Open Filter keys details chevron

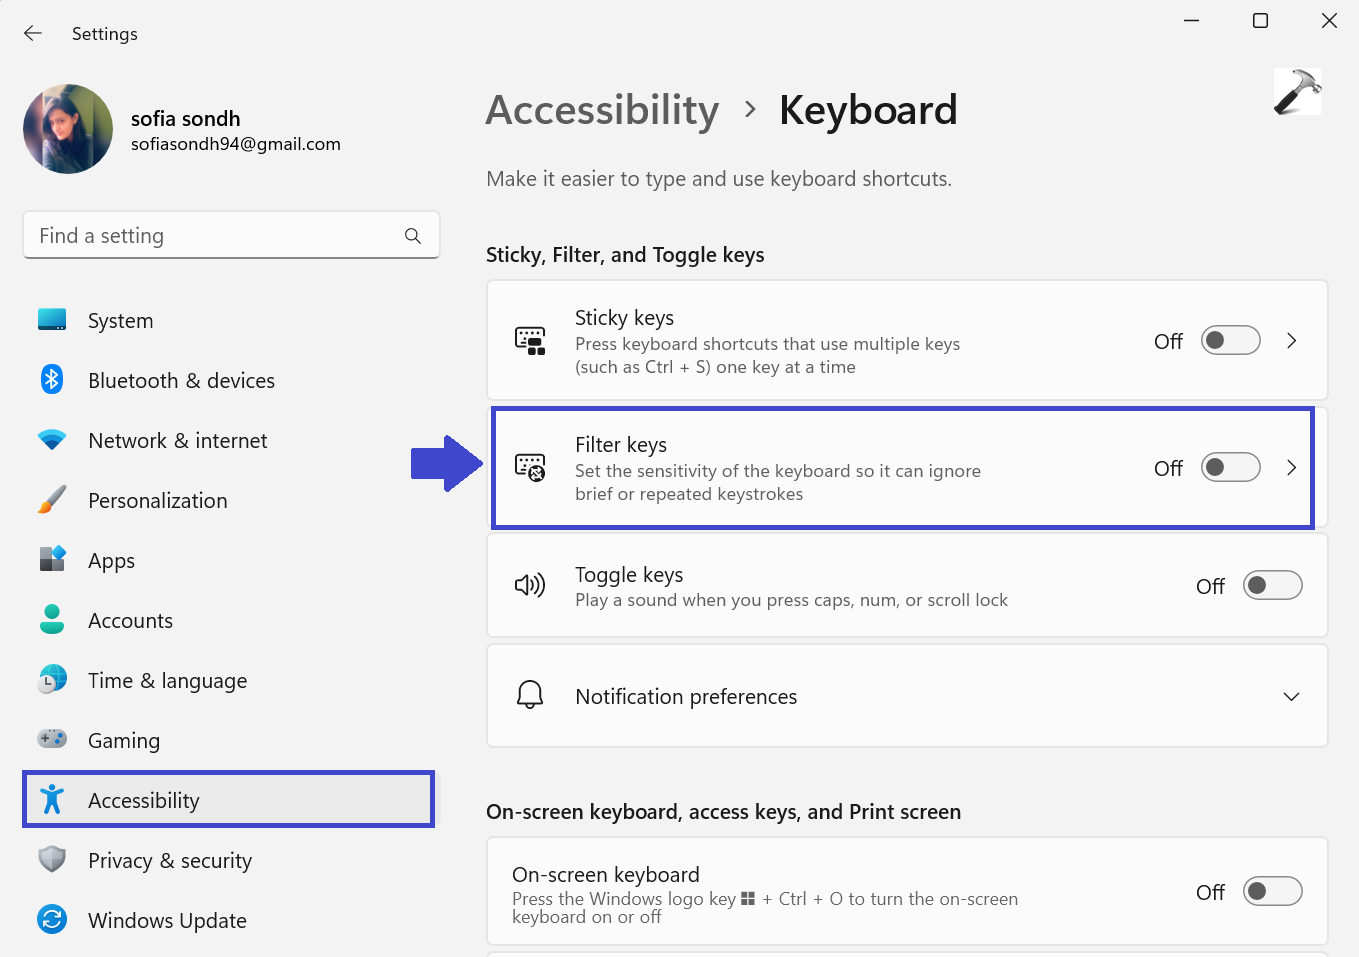coord(1291,467)
